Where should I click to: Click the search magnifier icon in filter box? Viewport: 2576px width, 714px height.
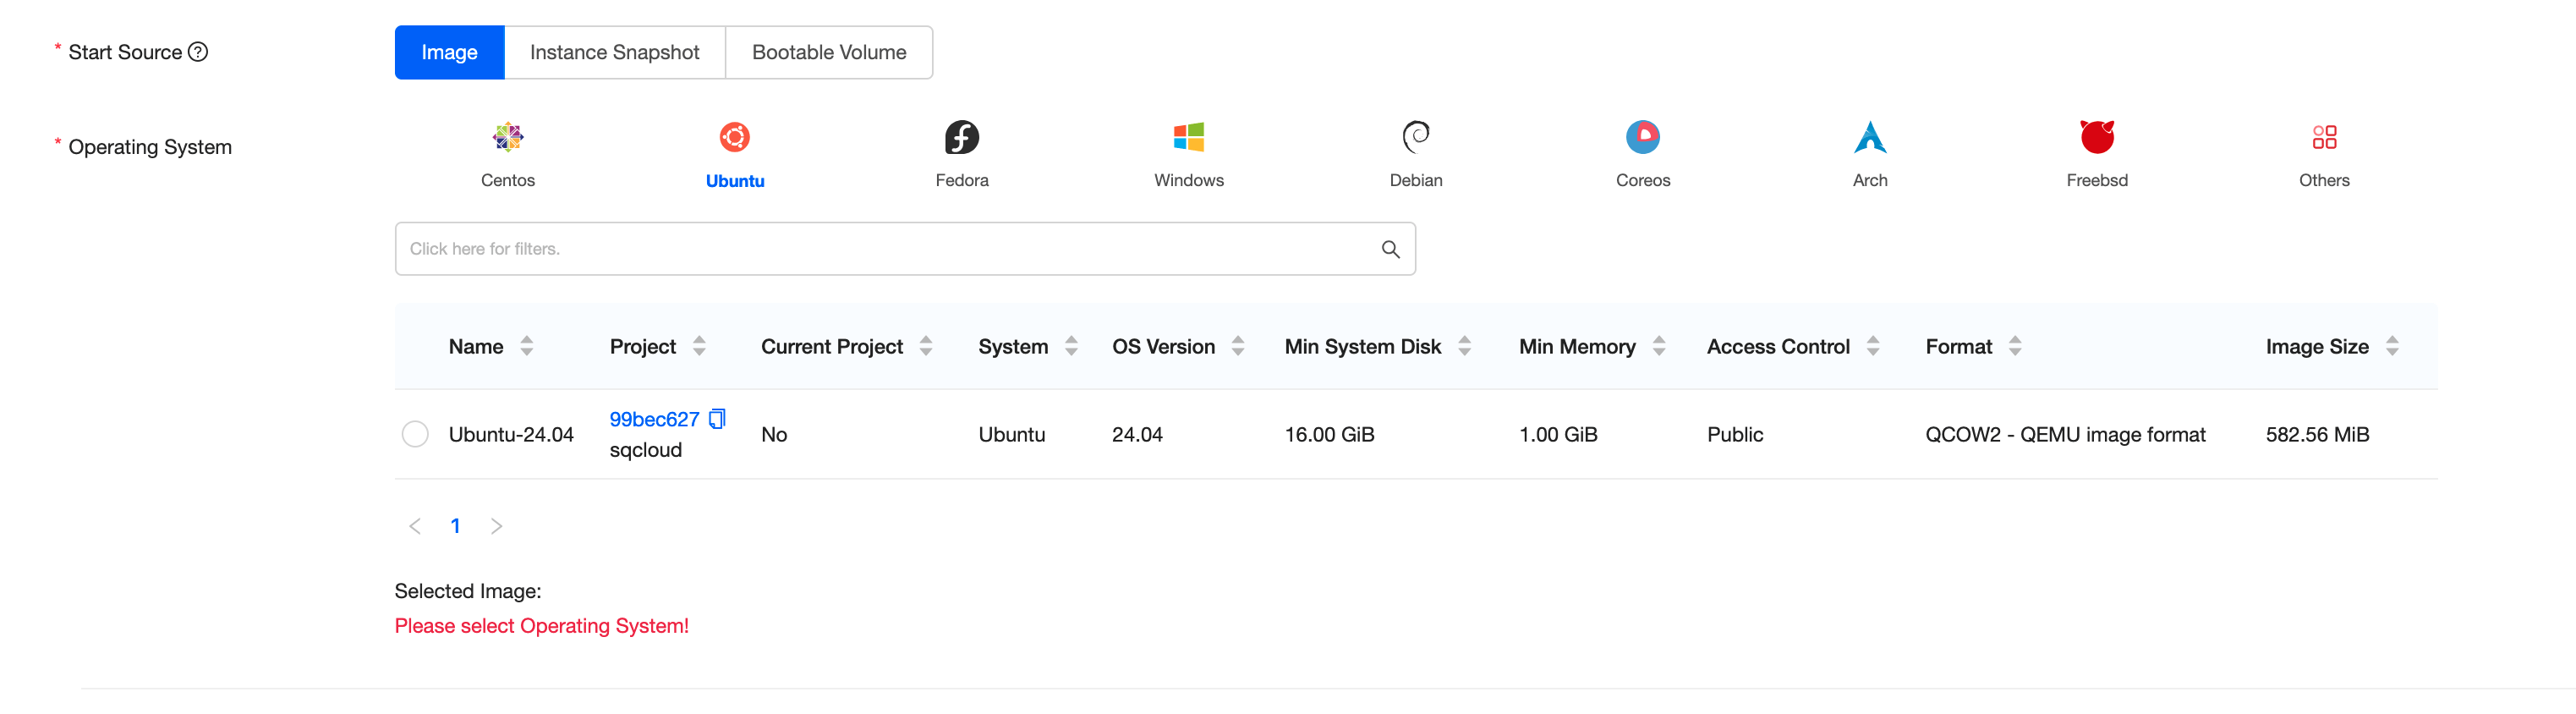(x=1390, y=249)
